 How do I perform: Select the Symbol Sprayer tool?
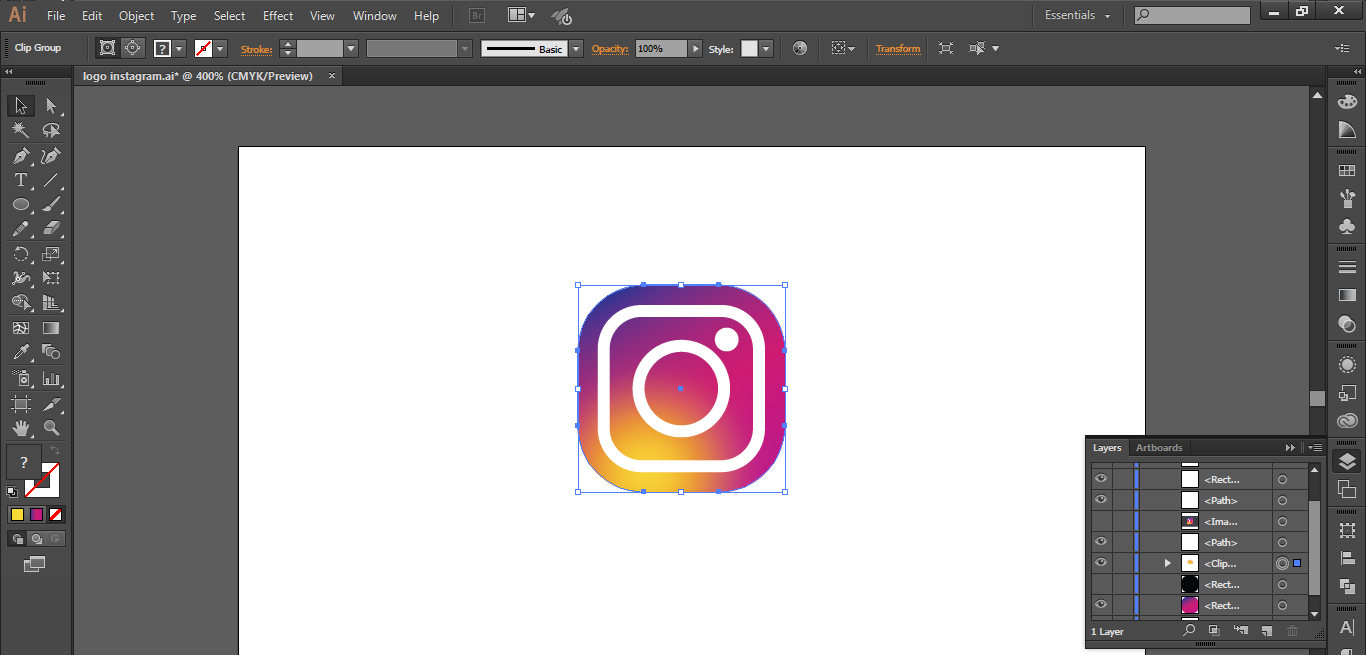tap(20, 378)
